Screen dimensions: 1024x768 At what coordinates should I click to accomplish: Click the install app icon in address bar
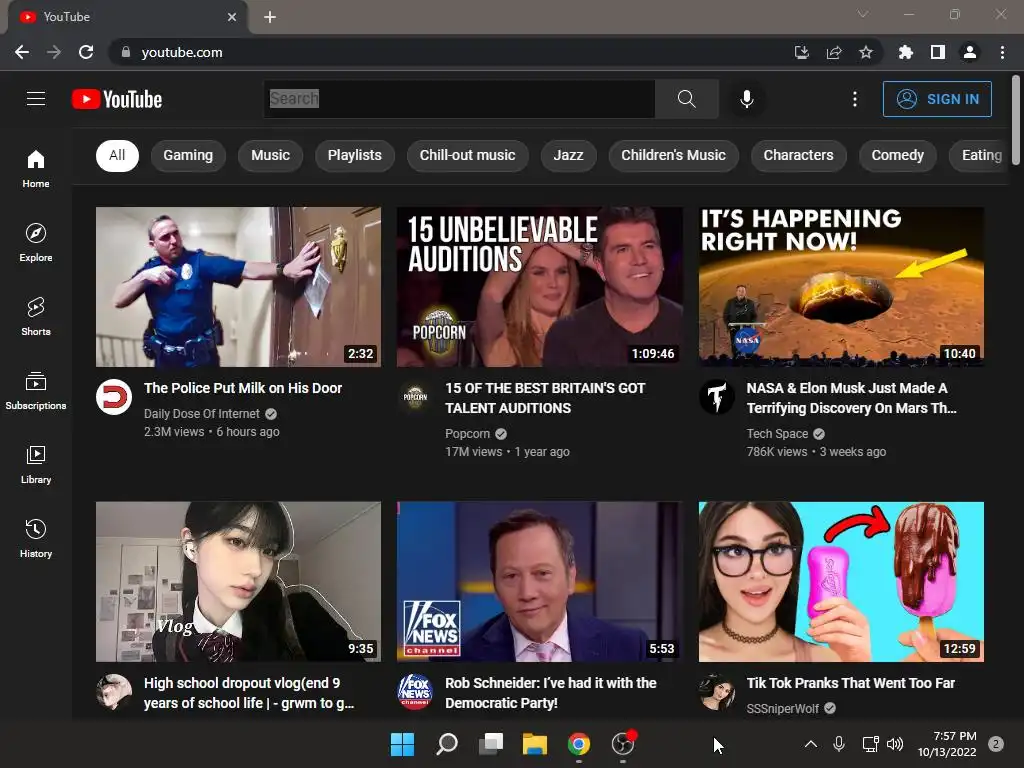801,52
